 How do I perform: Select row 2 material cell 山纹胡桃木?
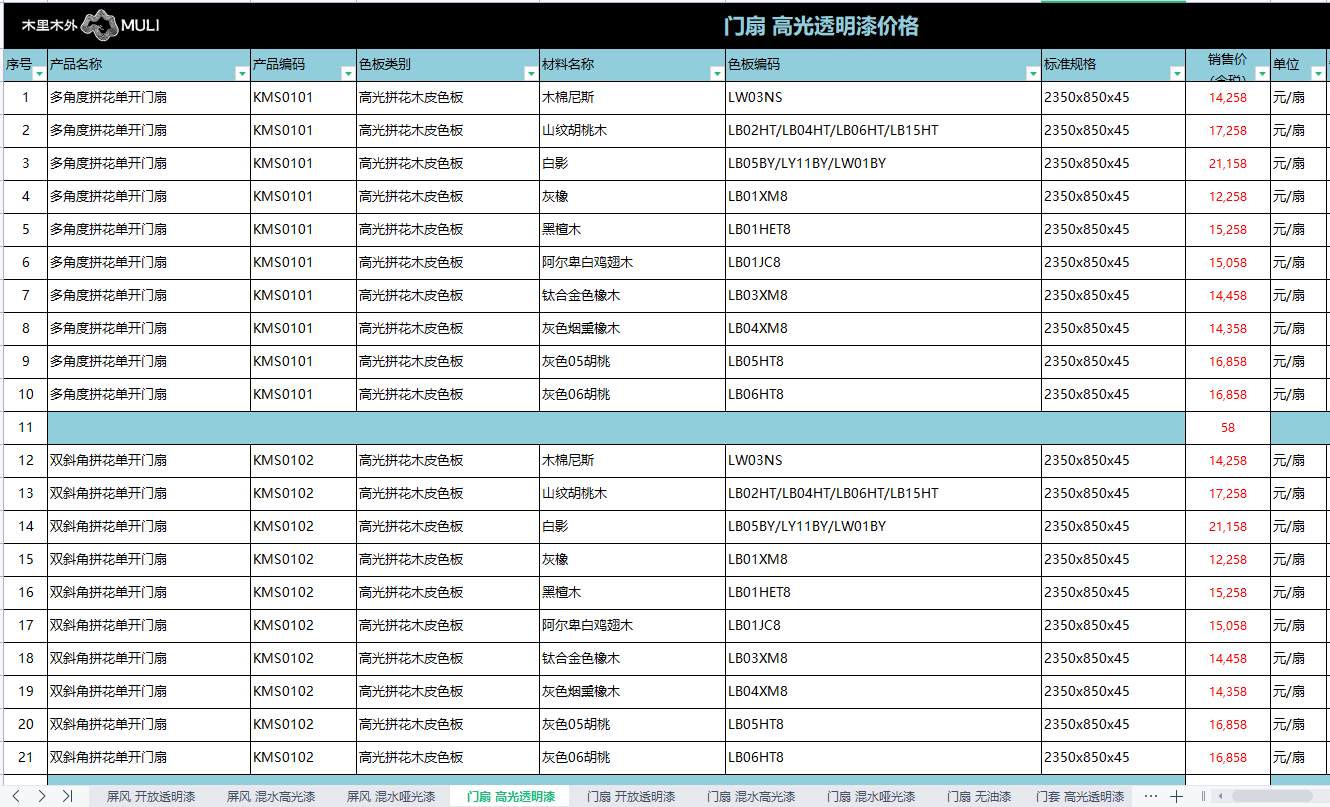[632, 131]
